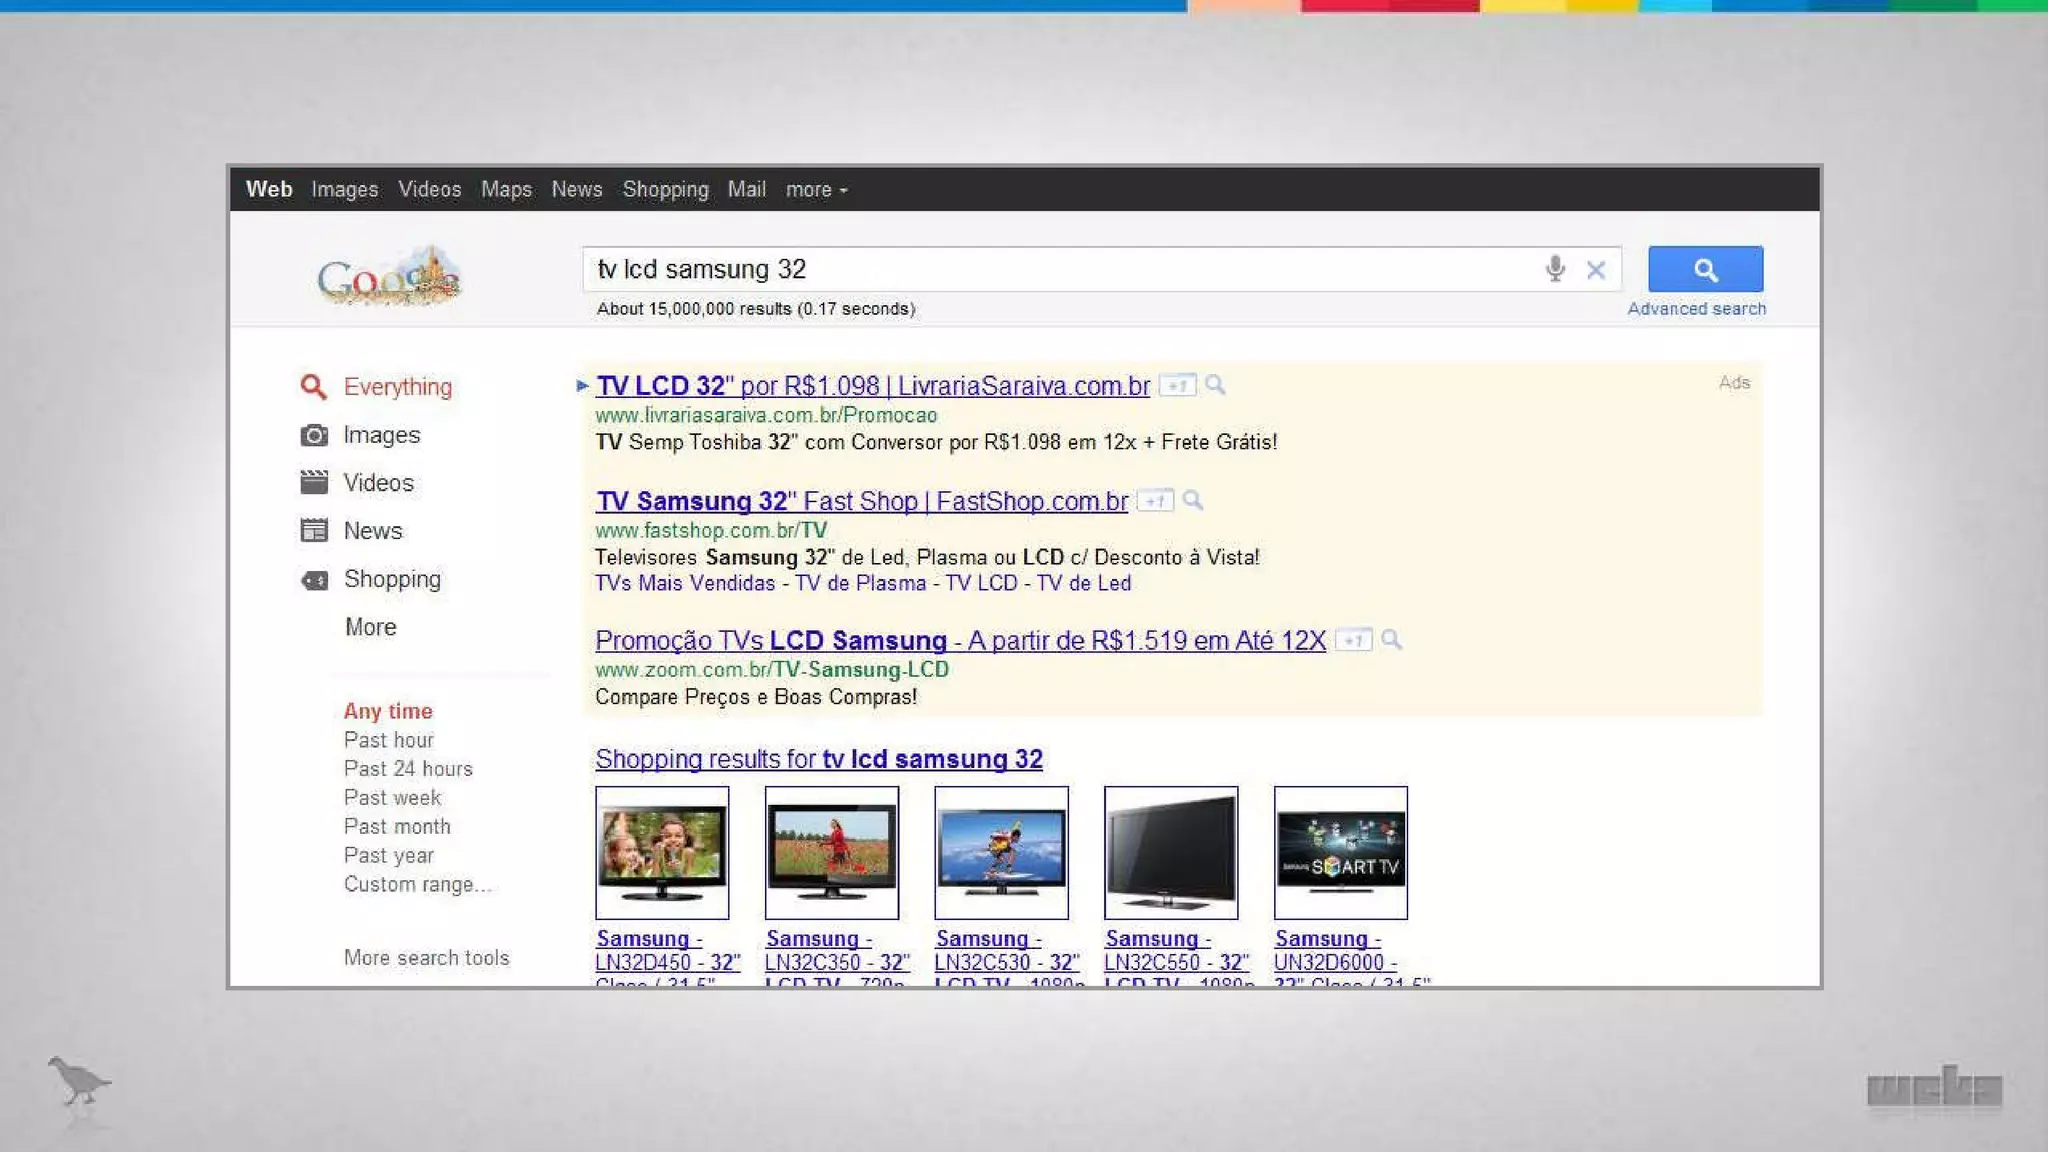The height and width of the screenshot is (1152, 2048).
Task: Click preview magnifier beside LivrariaSaraiva ad
Action: (x=1215, y=385)
